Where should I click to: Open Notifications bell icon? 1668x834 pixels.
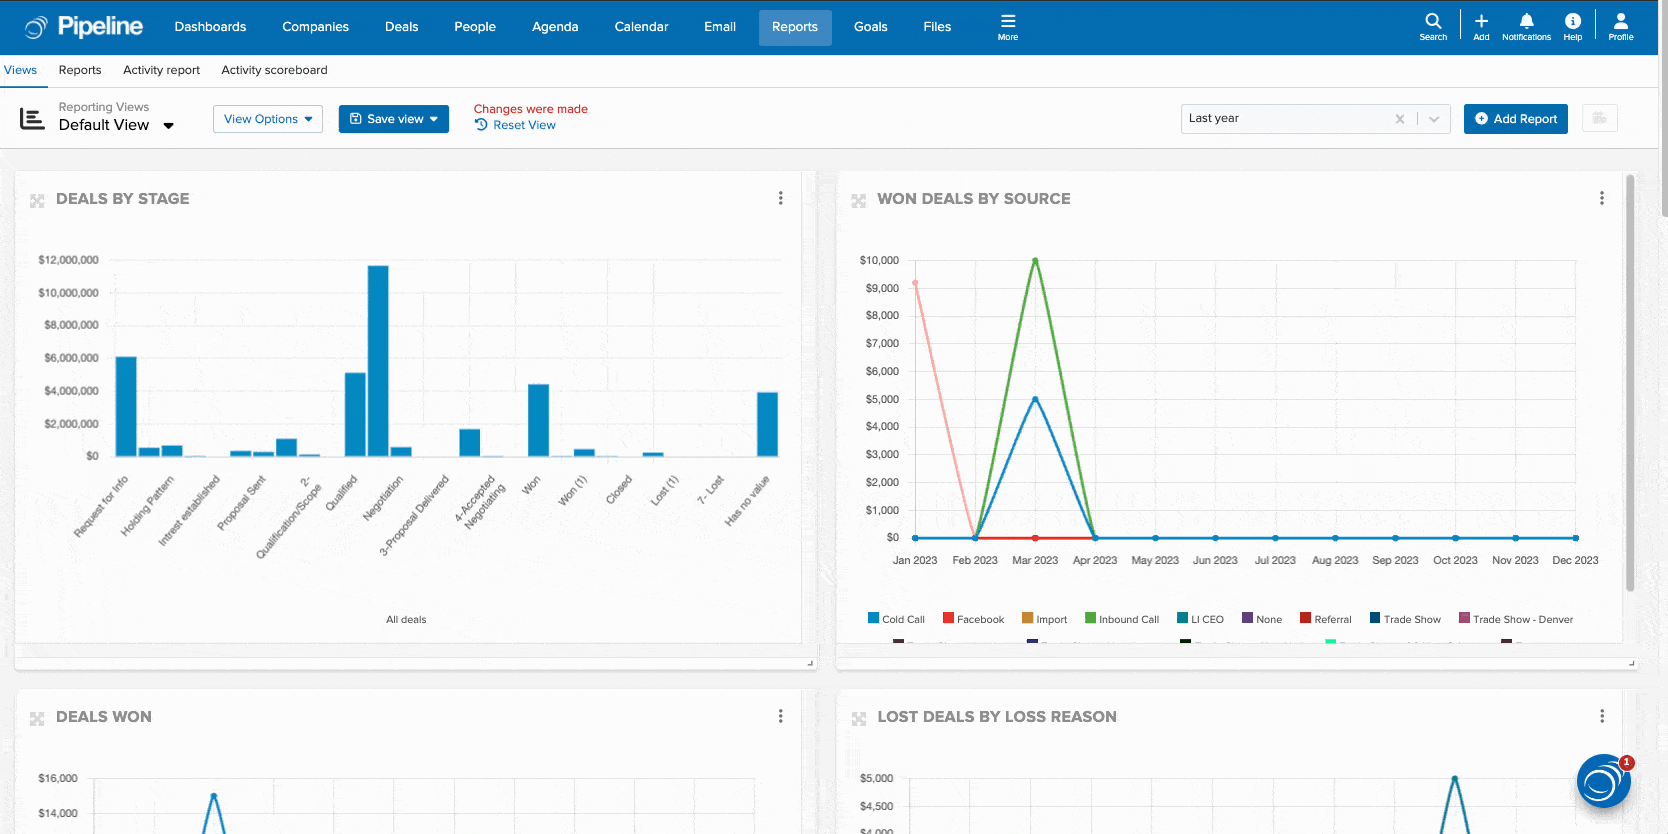(1526, 26)
